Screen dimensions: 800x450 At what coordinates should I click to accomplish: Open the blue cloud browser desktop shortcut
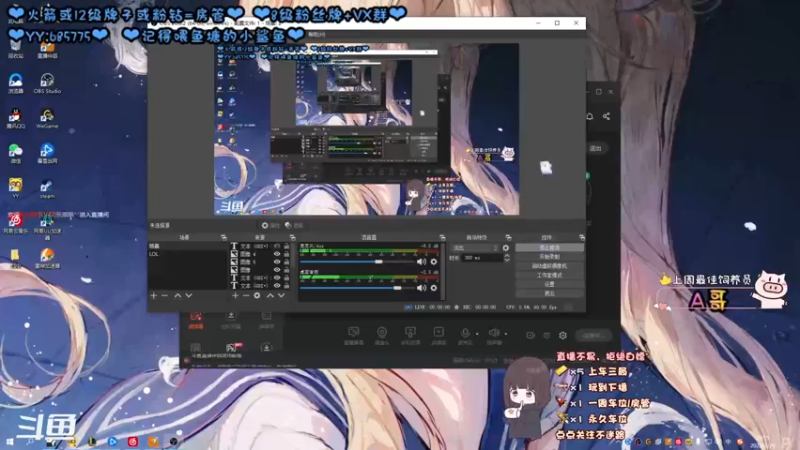click(x=15, y=83)
